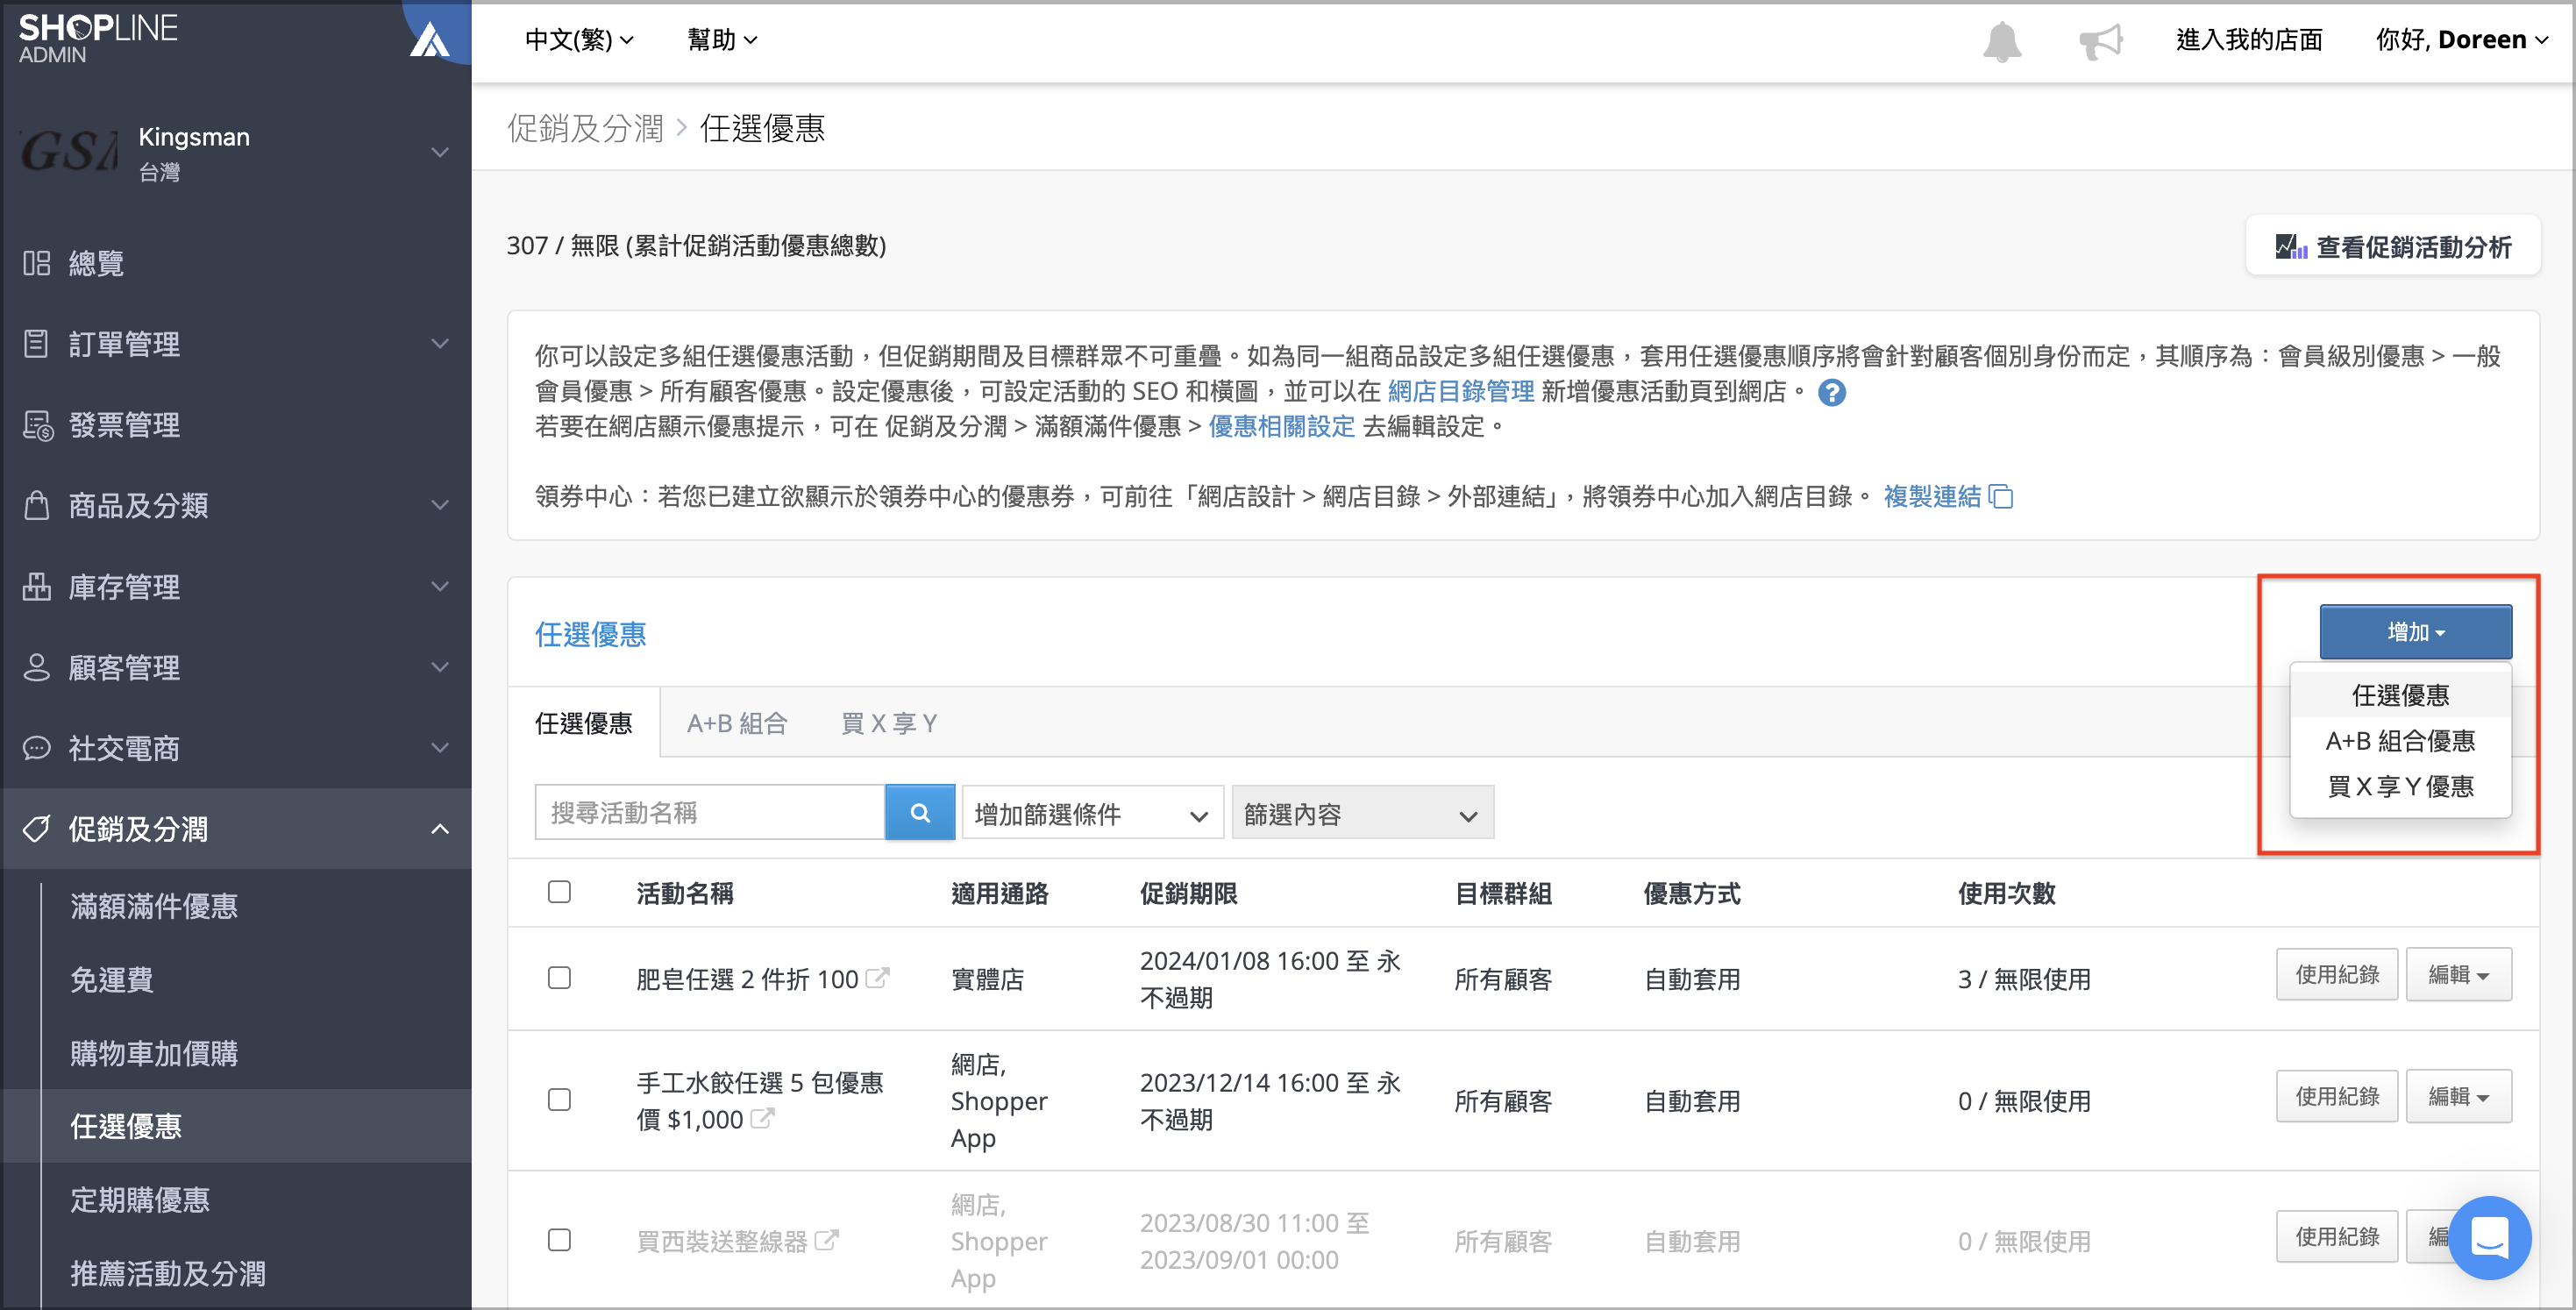Open external link icon for 肥皂任選 2 件折 100
This screenshot has height=1310, width=2576.
(877, 978)
